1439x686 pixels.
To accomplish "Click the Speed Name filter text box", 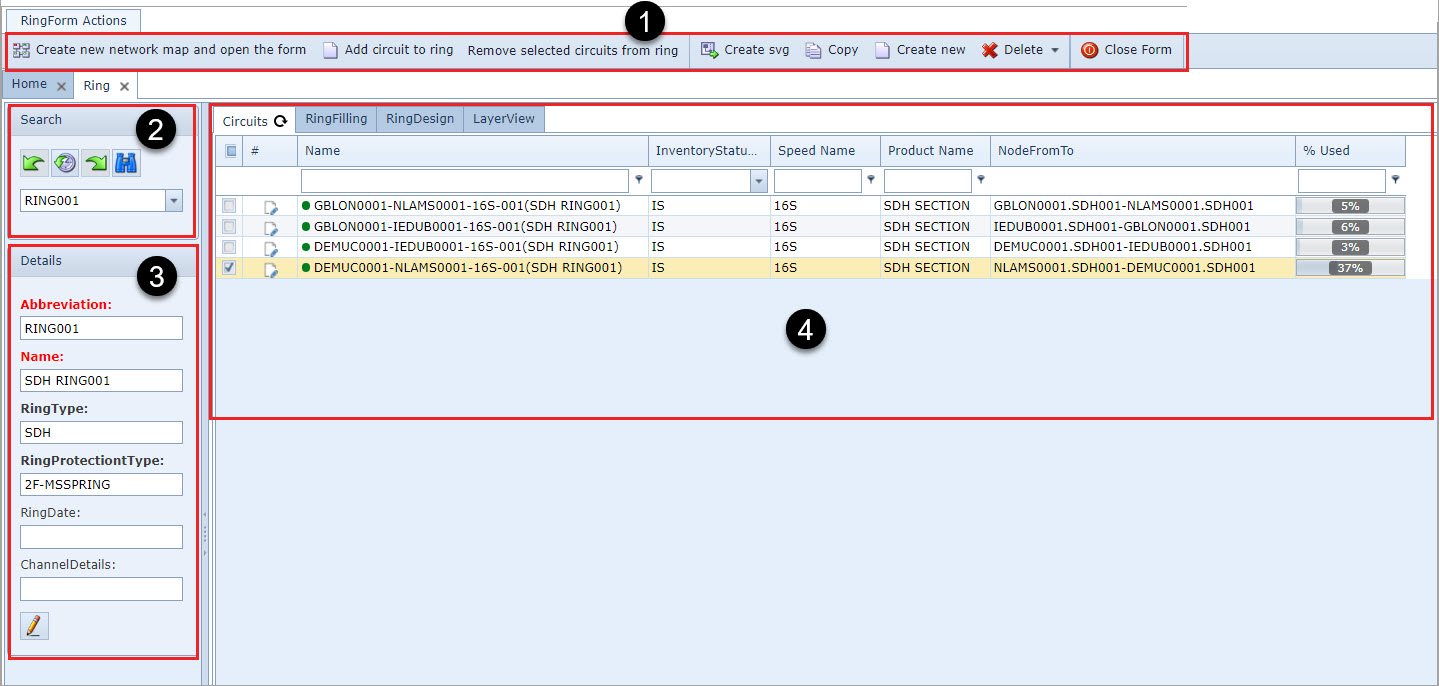I will click(818, 181).
